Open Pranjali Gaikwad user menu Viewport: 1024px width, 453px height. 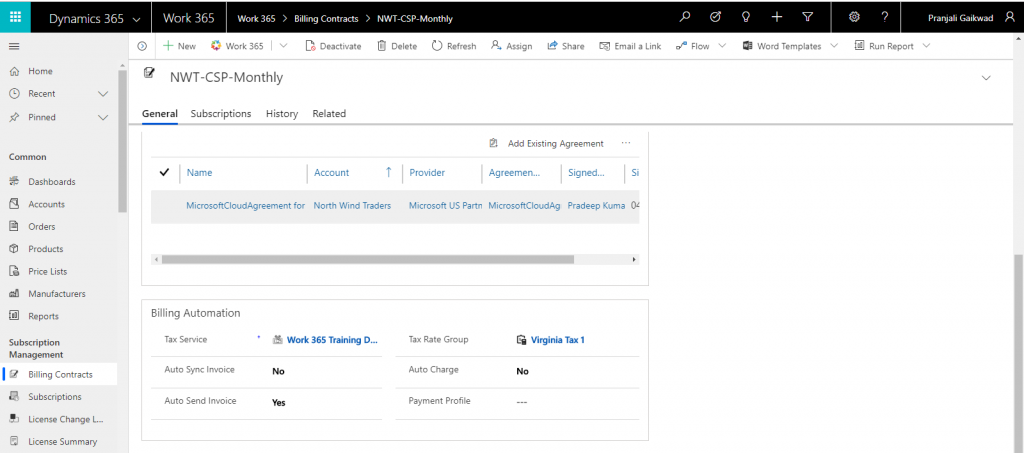970,18
